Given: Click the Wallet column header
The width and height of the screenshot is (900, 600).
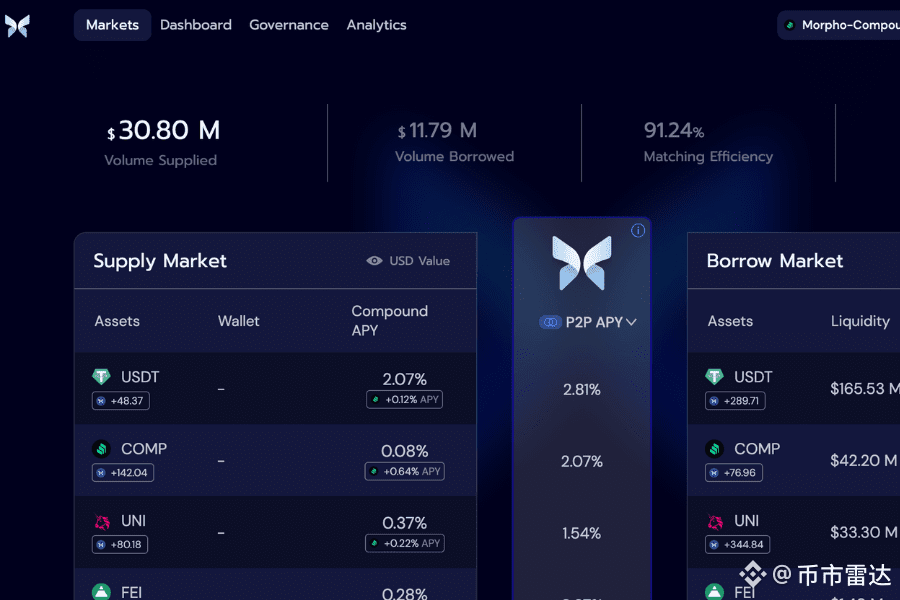Looking at the screenshot, I should (239, 321).
